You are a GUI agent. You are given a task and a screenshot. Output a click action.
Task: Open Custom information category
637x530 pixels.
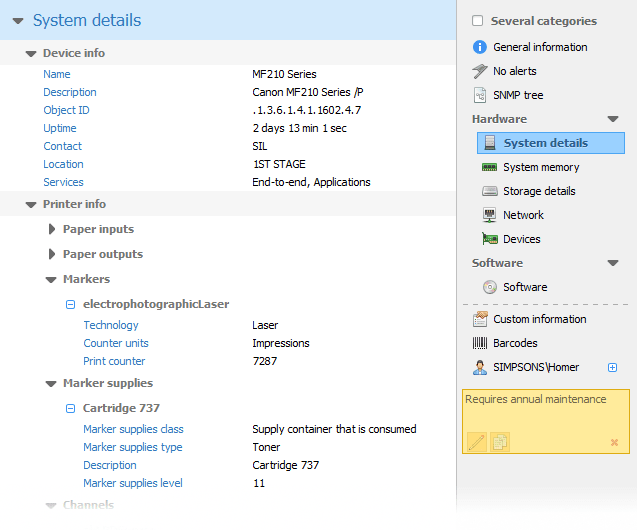point(539,319)
